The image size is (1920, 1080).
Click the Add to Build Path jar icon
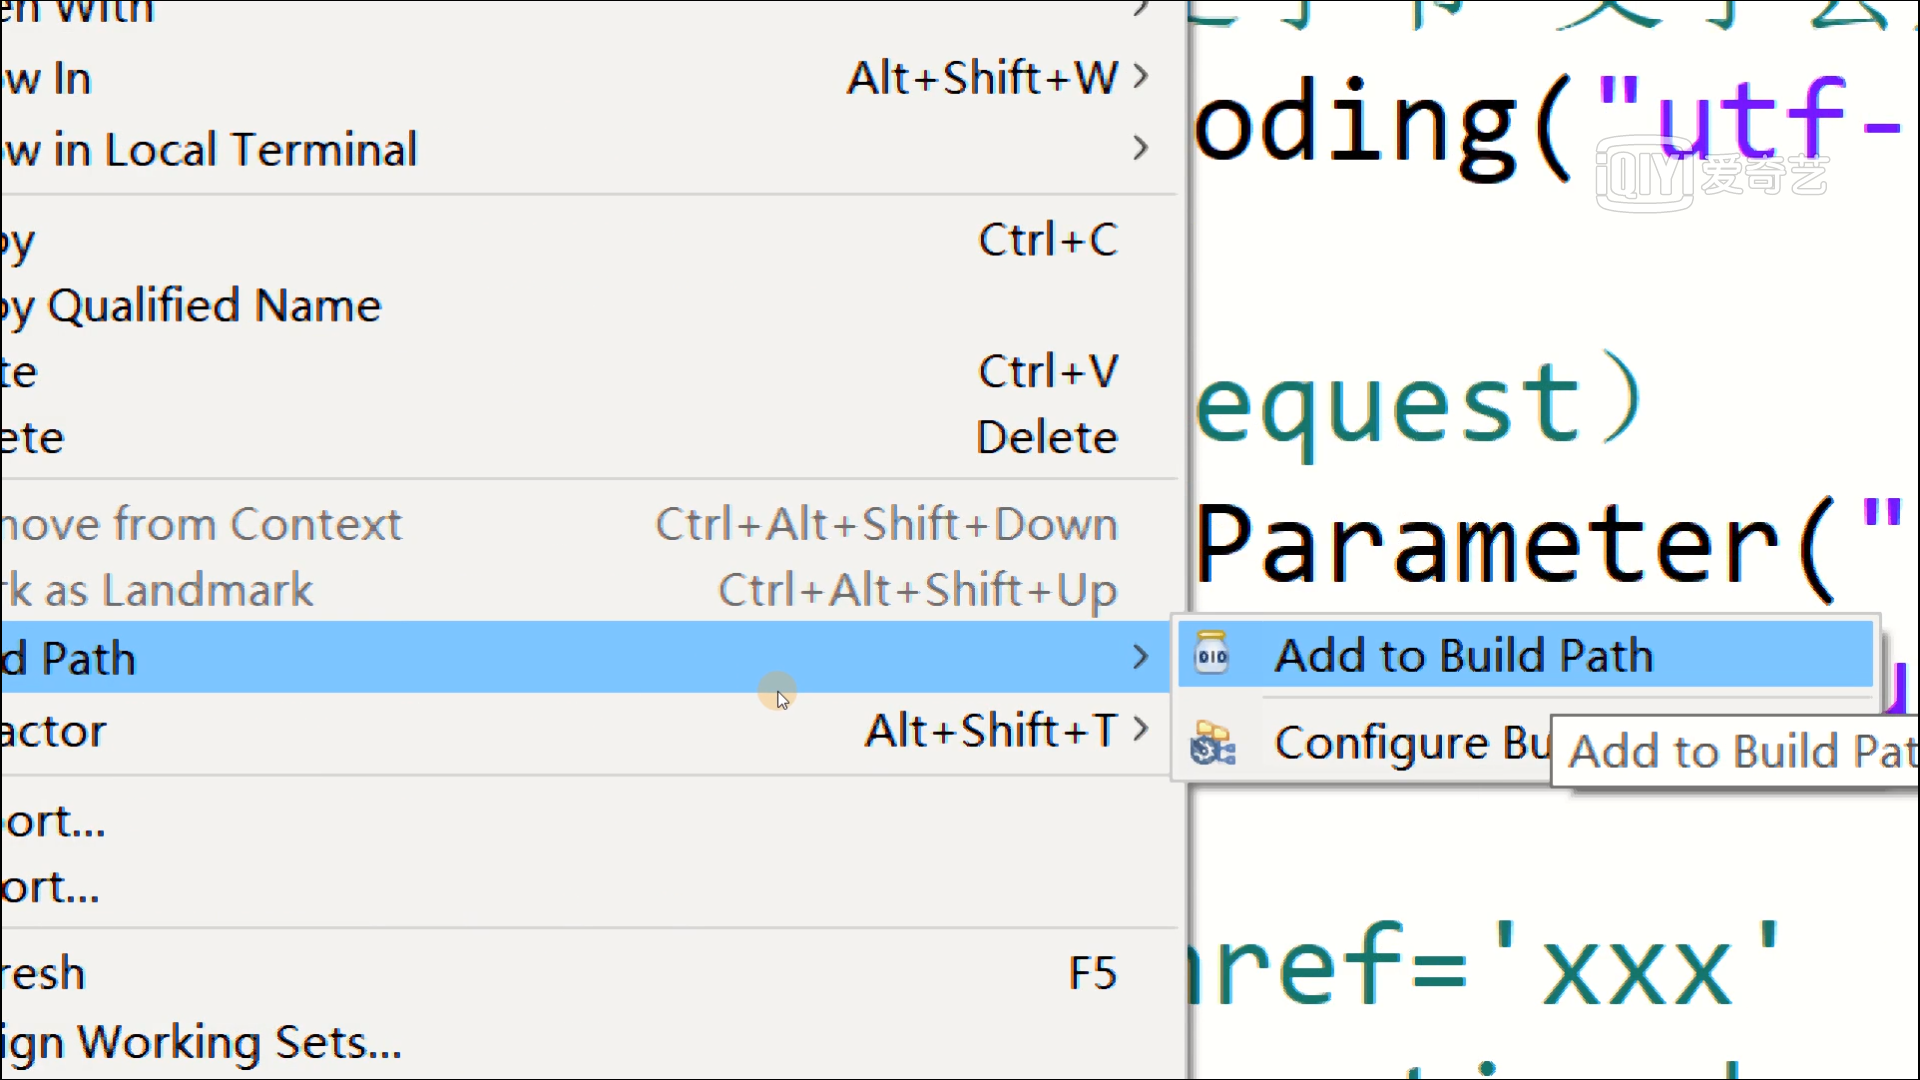click(1211, 655)
